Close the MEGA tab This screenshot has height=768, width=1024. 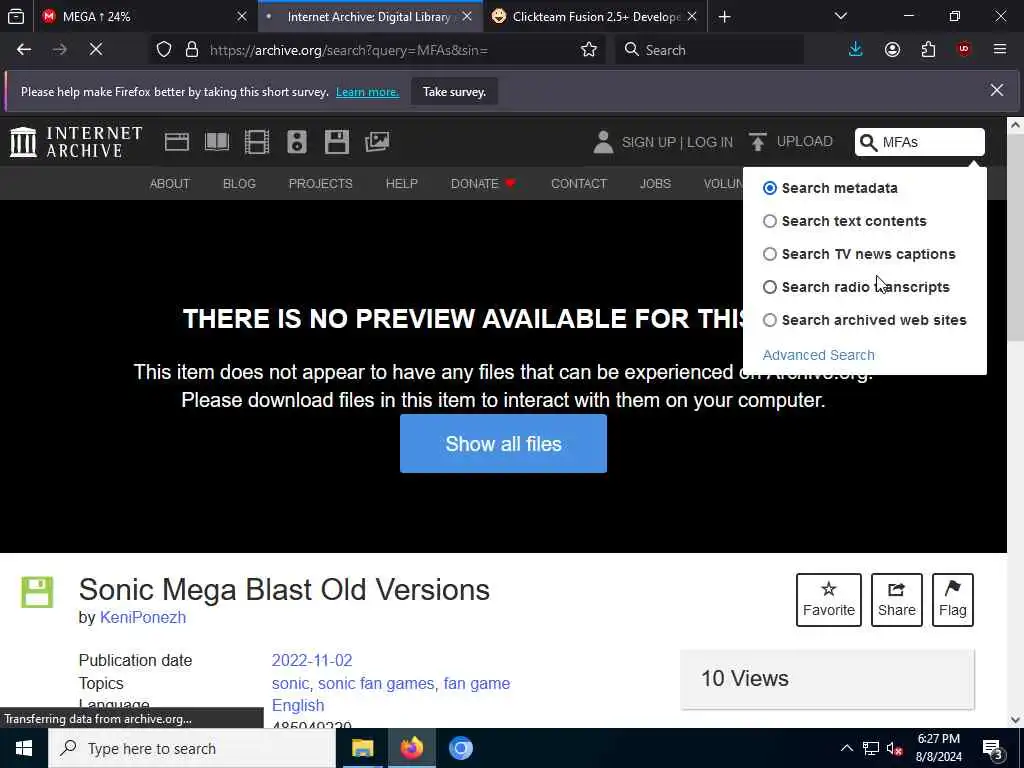(x=242, y=16)
